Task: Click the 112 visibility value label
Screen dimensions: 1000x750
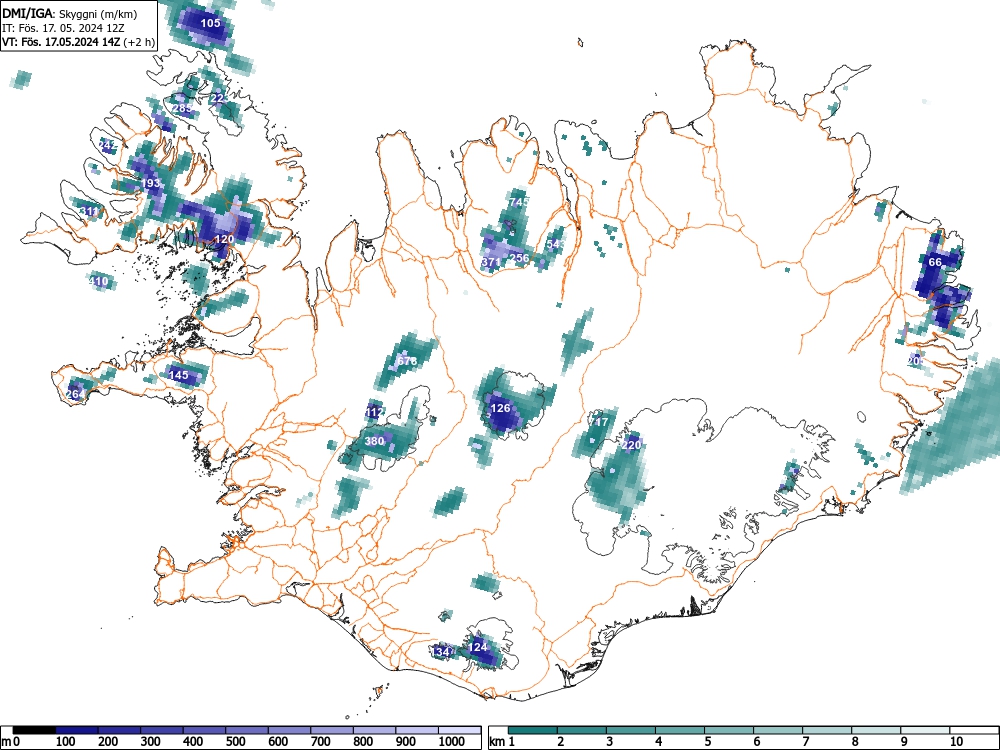Action: click(374, 413)
